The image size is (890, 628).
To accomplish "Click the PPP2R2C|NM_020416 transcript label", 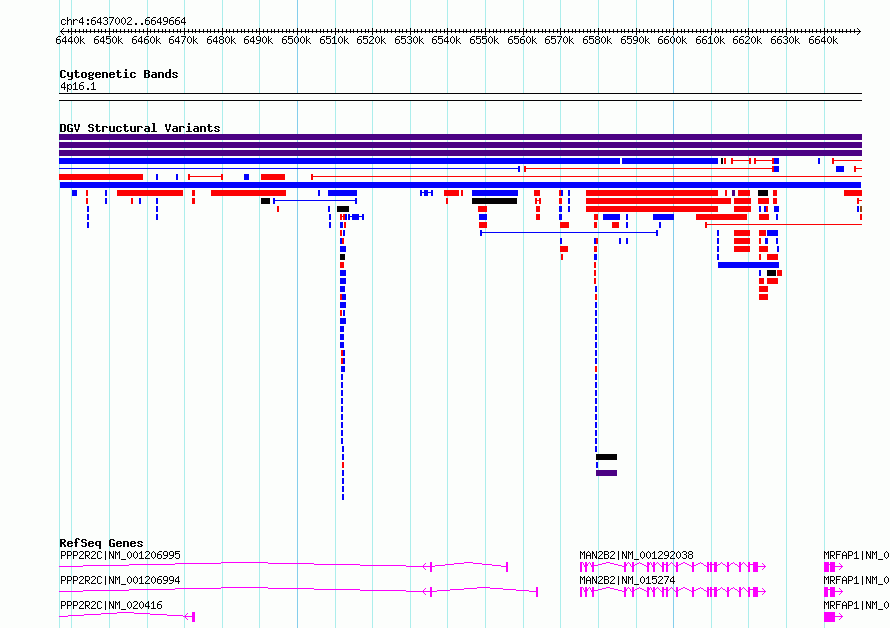I will coord(111,605).
